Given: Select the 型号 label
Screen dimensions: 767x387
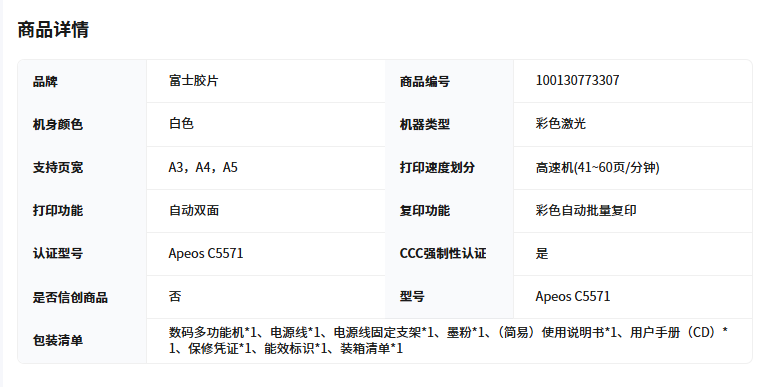Looking at the screenshot, I should tap(412, 296).
